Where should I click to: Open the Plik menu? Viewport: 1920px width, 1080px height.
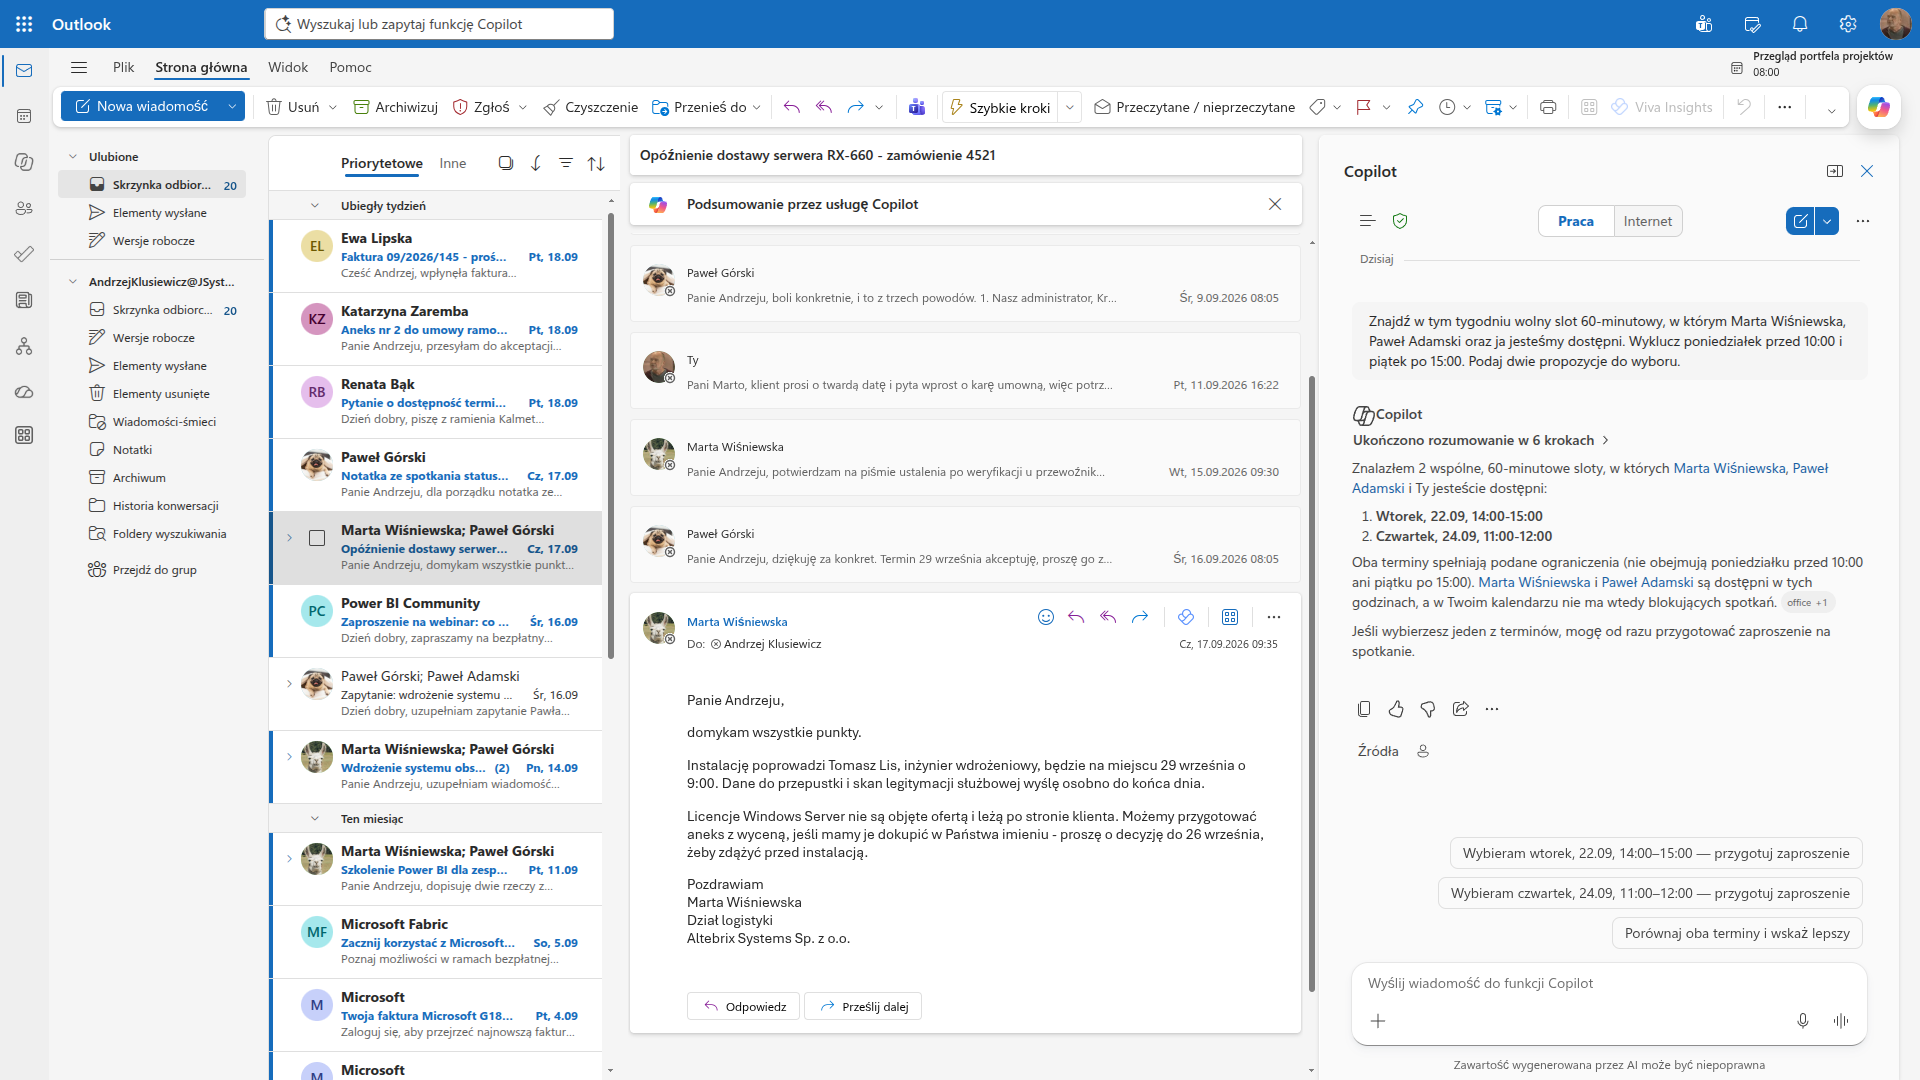tap(124, 67)
